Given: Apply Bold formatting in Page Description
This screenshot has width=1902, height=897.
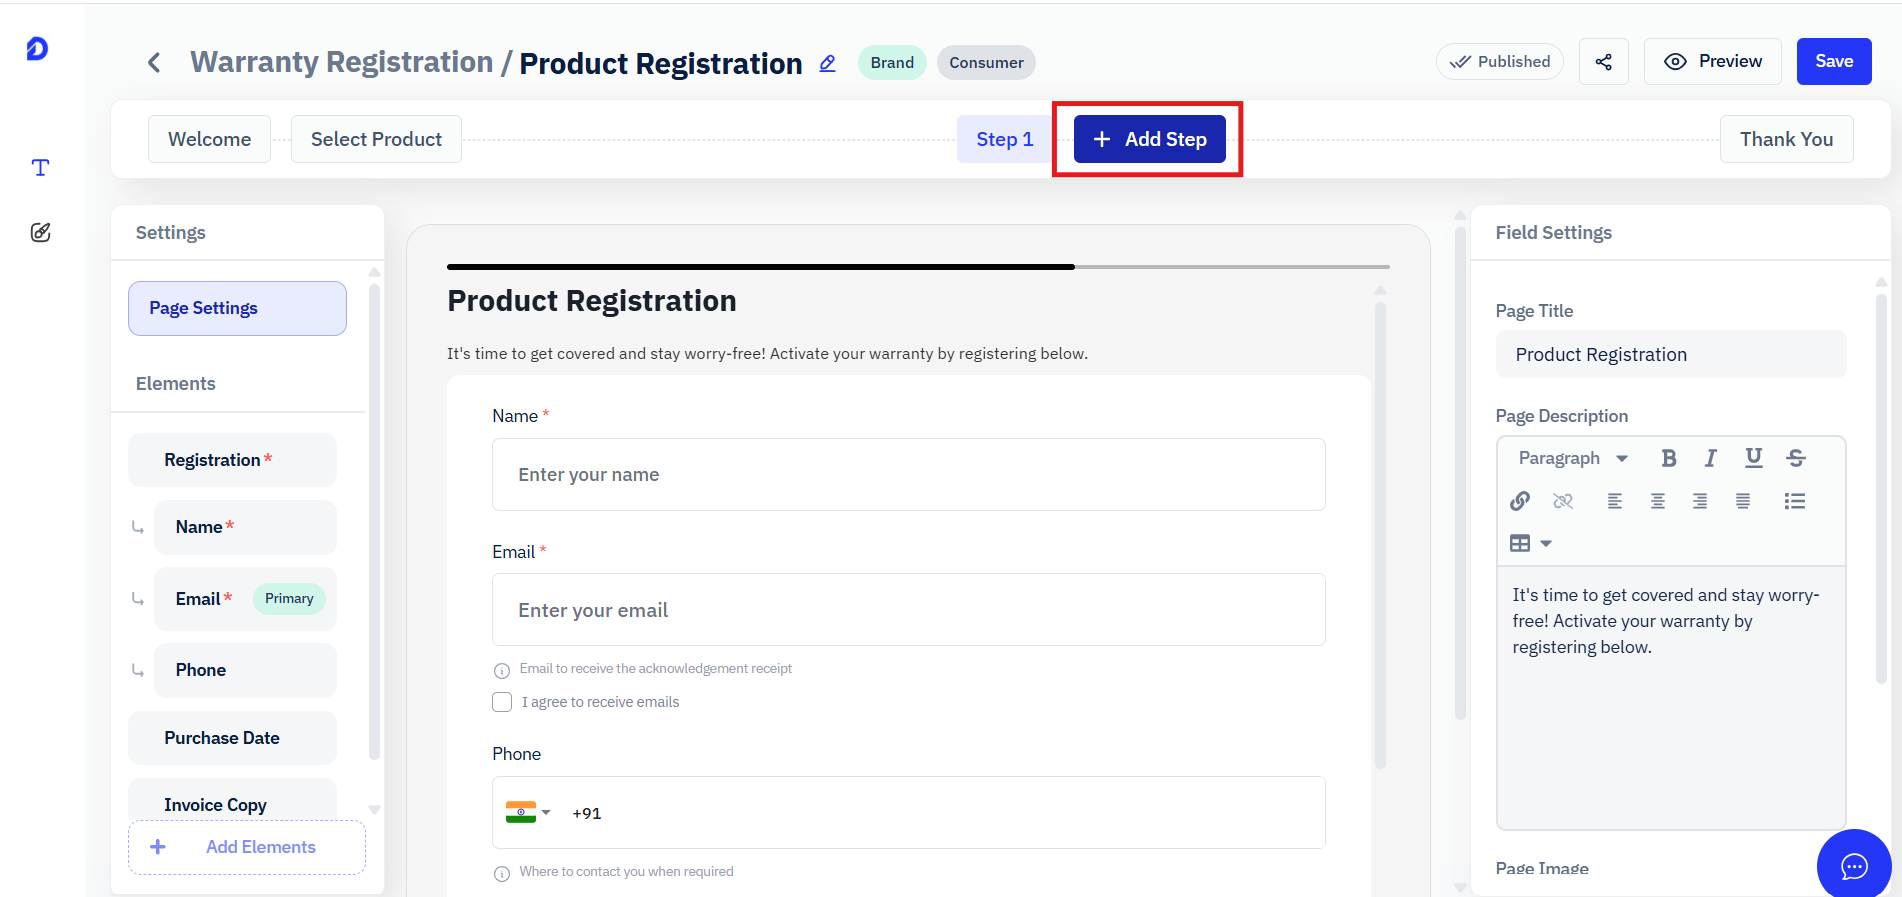Looking at the screenshot, I should pos(1668,458).
